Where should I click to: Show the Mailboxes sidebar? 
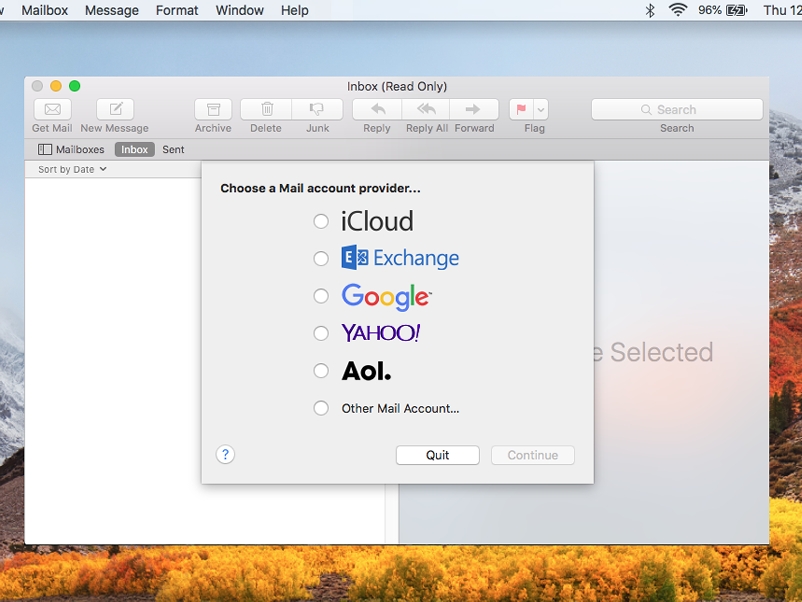[71, 149]
